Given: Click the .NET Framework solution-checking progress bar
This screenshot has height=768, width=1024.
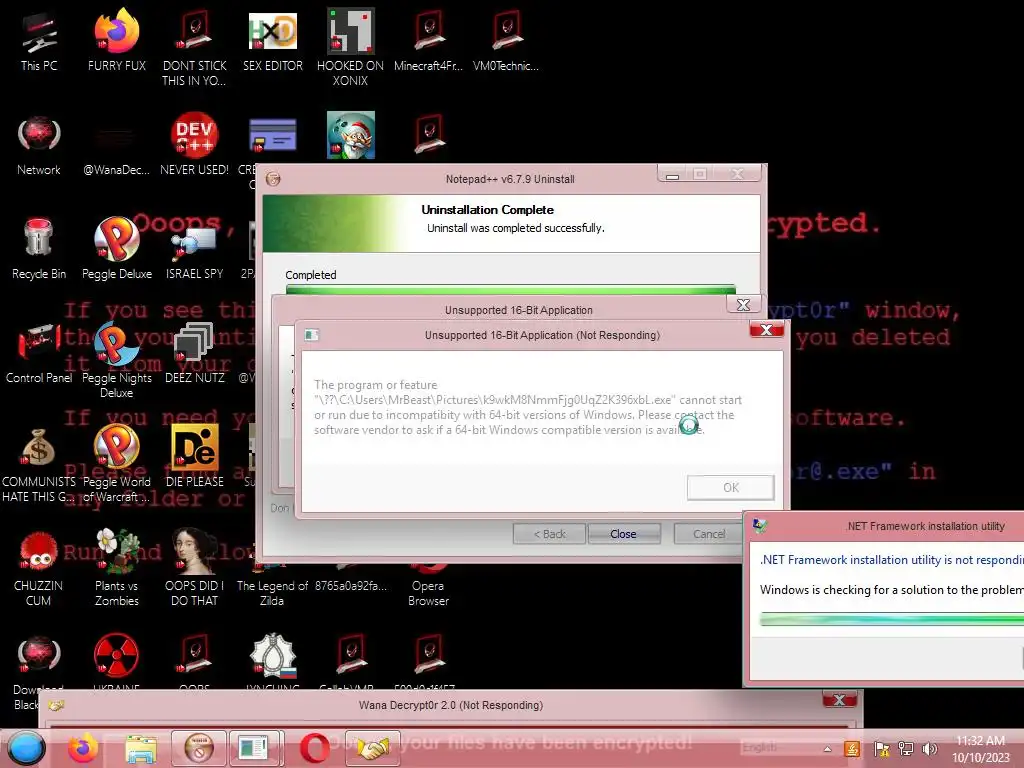Looking at the screenshot, I should (x=892, y=619).
